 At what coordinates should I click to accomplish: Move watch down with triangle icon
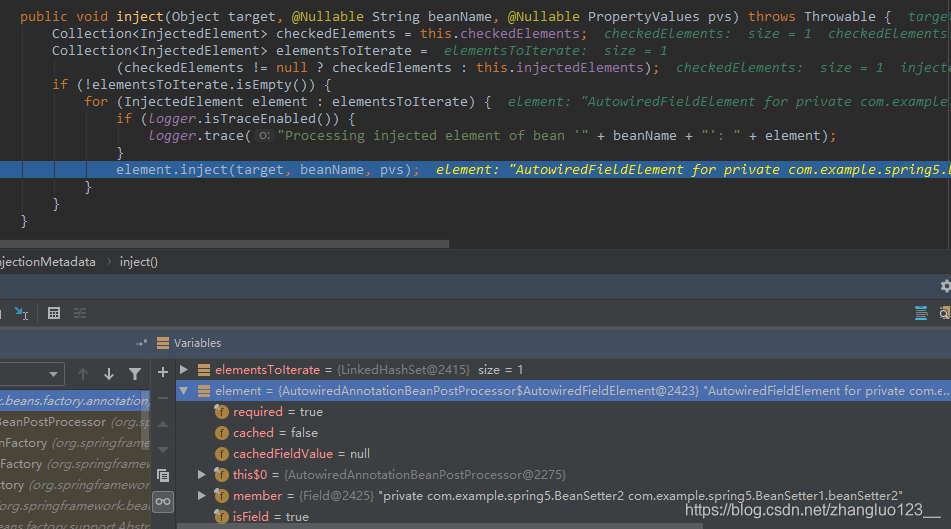point(163,450)
